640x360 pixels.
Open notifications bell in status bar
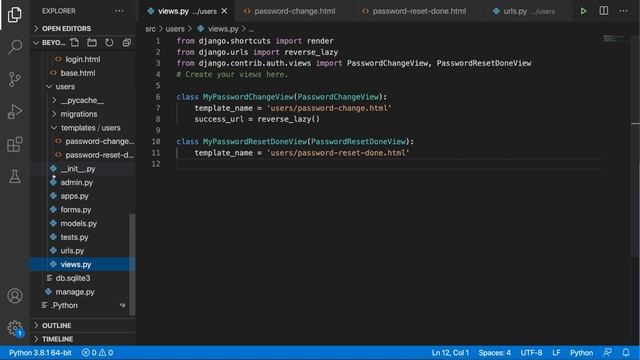click(626, 353)
